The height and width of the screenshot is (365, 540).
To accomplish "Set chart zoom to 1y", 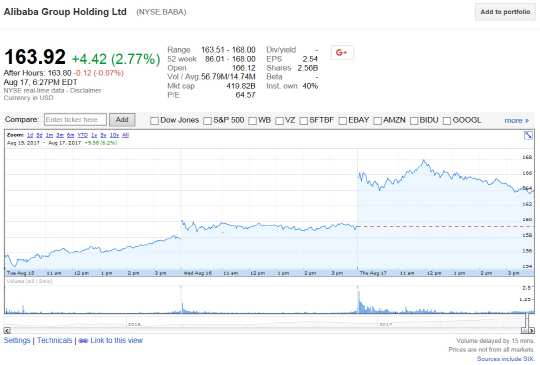I will [x=94, y=135].
